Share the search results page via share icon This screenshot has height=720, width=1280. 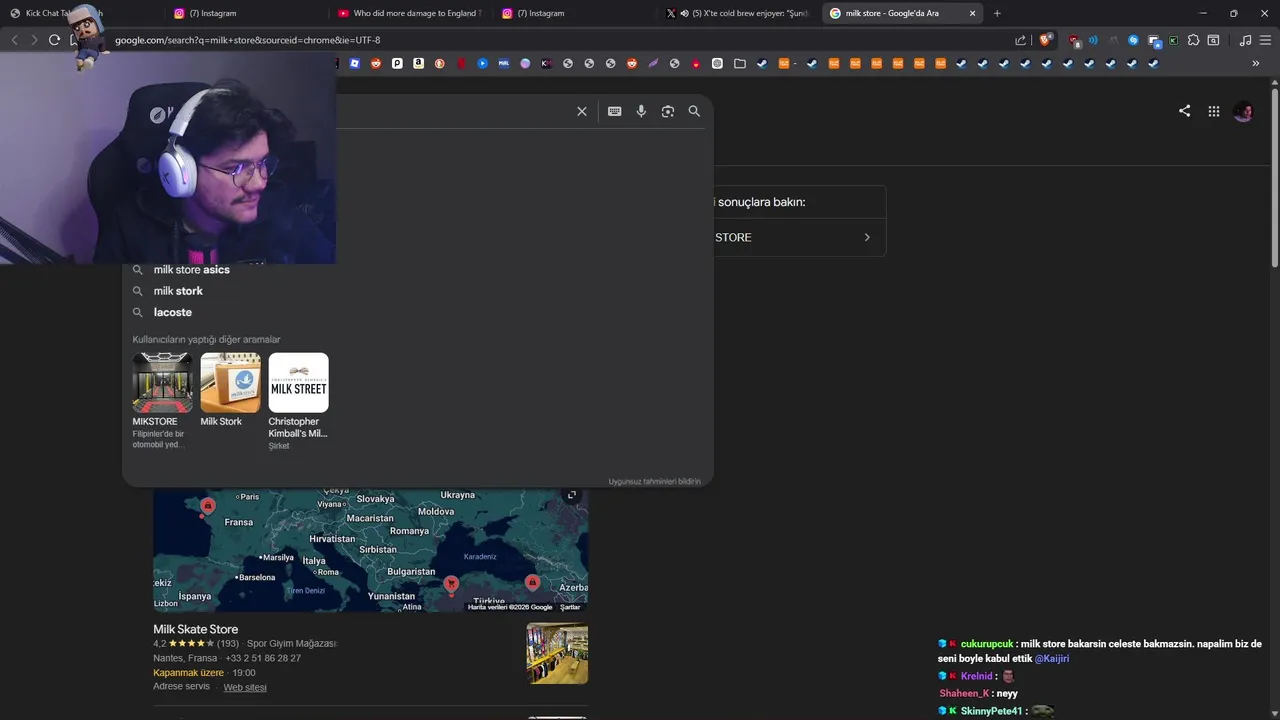(1184, 111)
